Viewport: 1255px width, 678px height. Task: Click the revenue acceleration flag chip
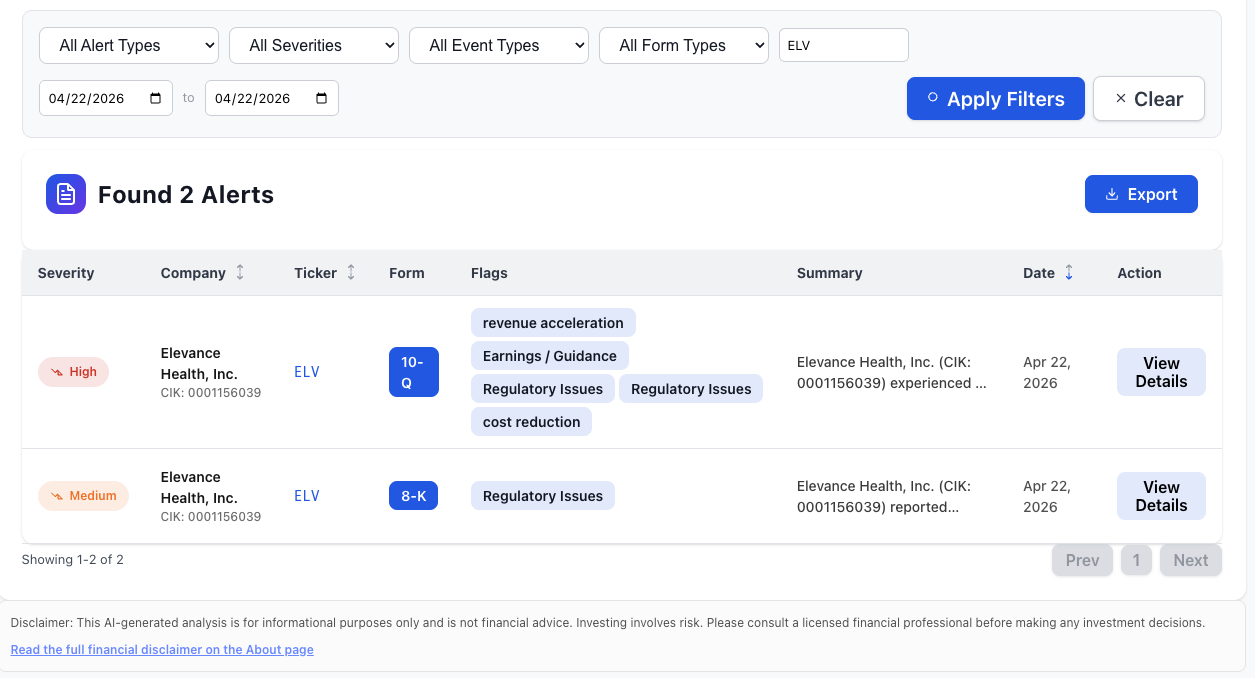tap(553, 322)
